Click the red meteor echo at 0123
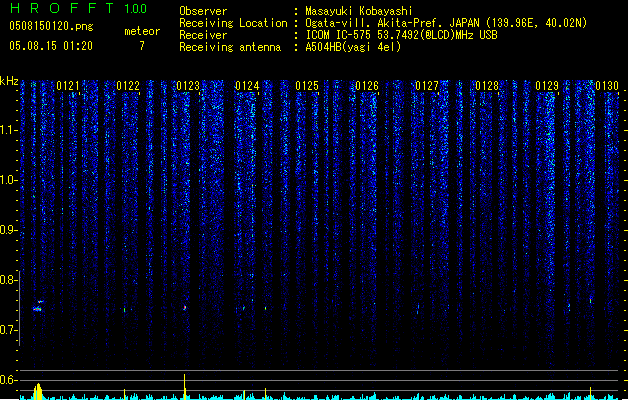This screenshot has height=400, width=629. (x=185, y=308)
